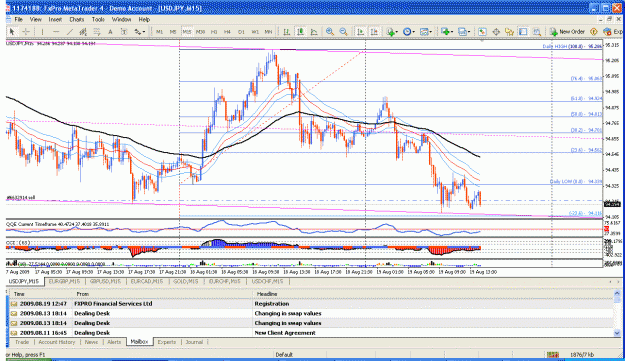The image size is (625, 361).
Task: Choose the text label tool
Action: pyautogui.click(x=124, y=31)
